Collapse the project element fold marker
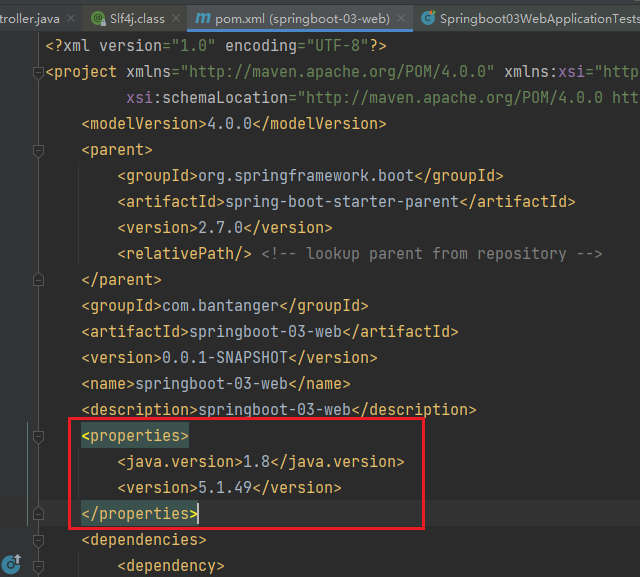 click(38, 71)
